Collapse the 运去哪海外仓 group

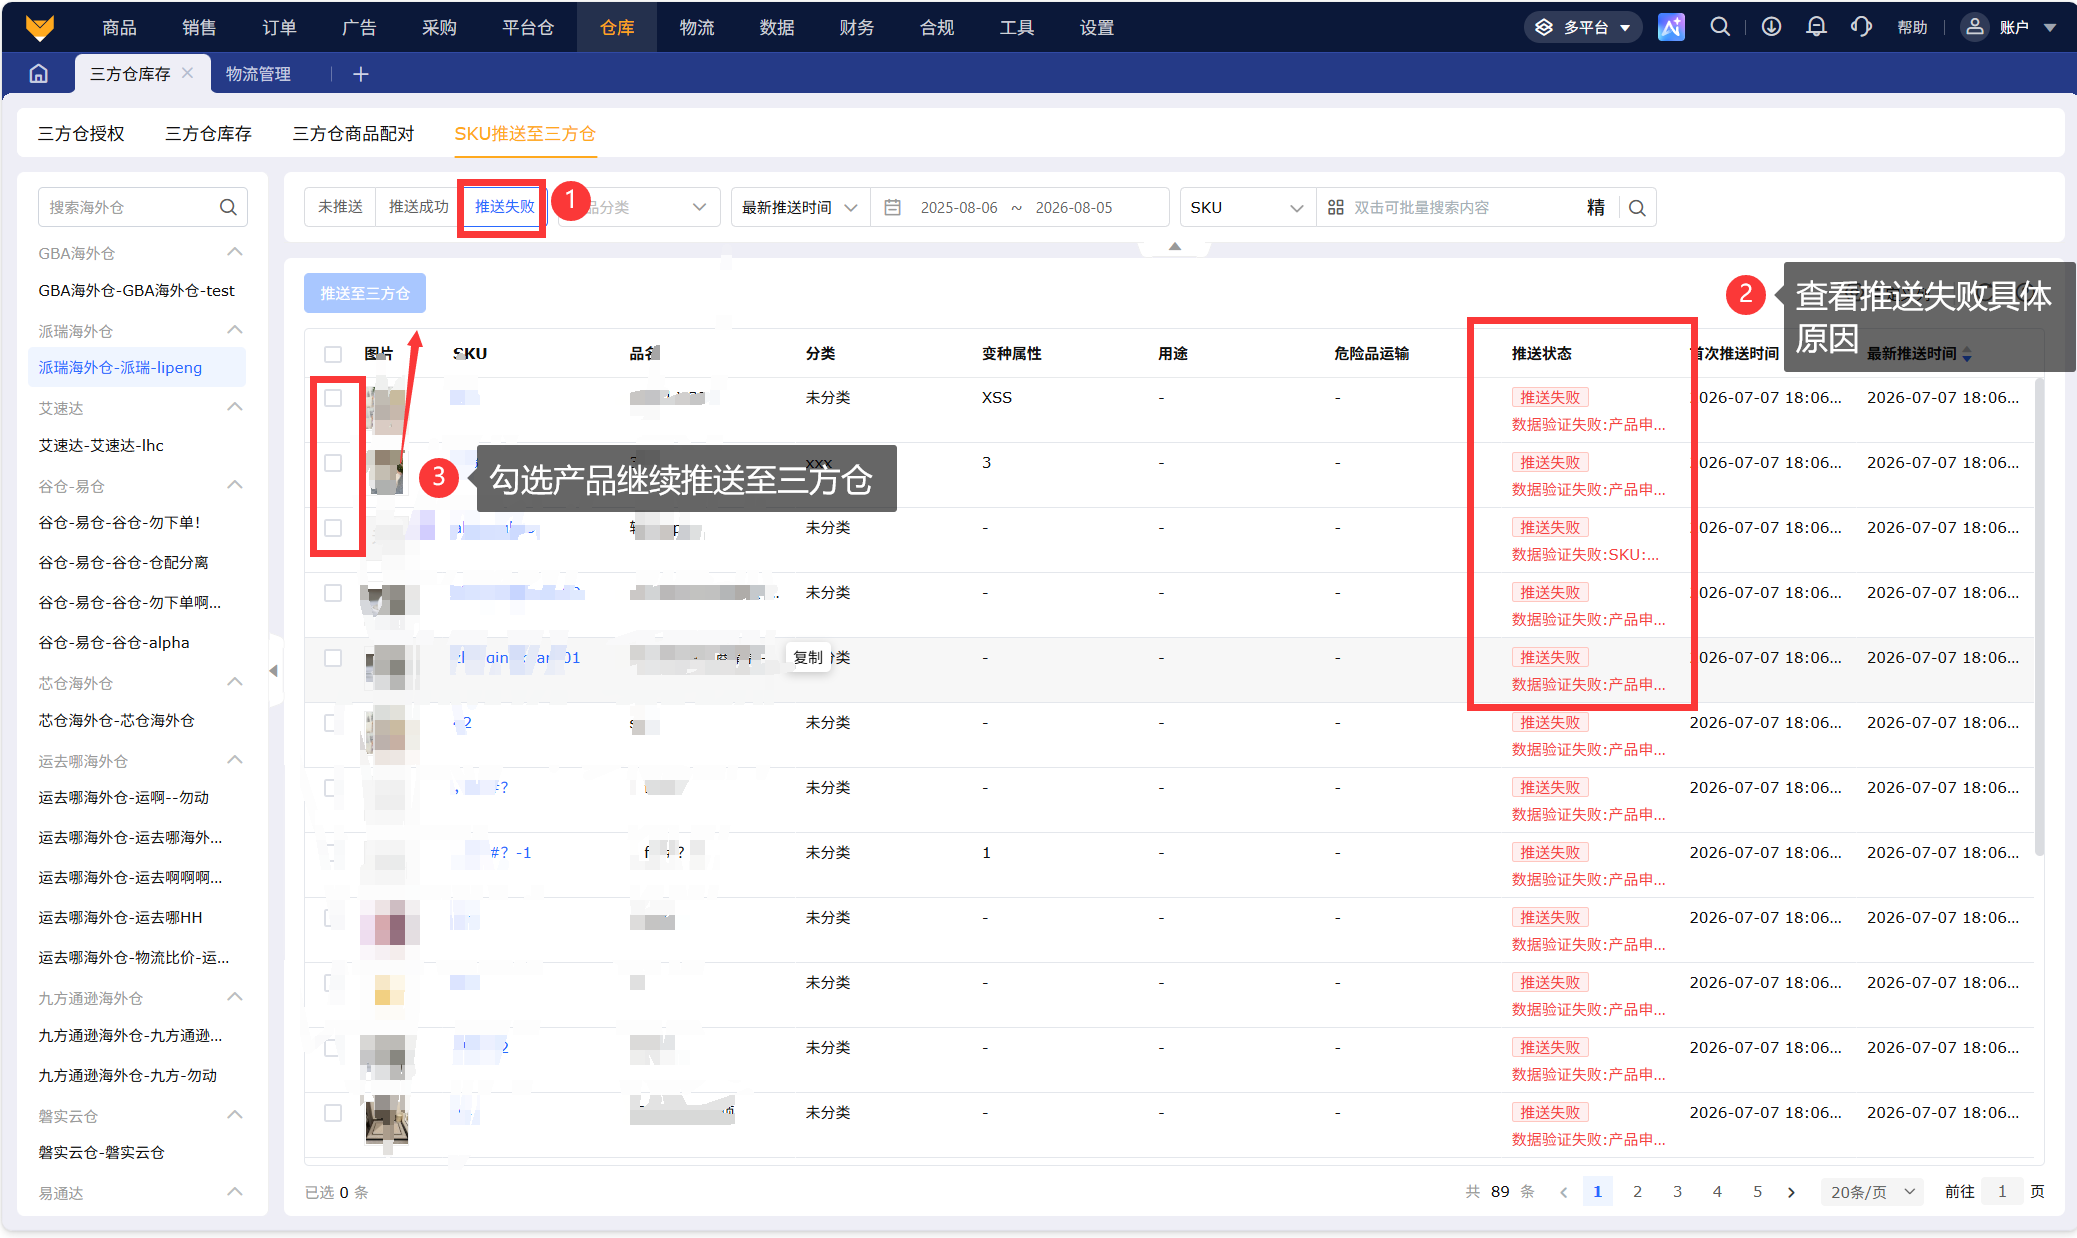tap(235, 760)
